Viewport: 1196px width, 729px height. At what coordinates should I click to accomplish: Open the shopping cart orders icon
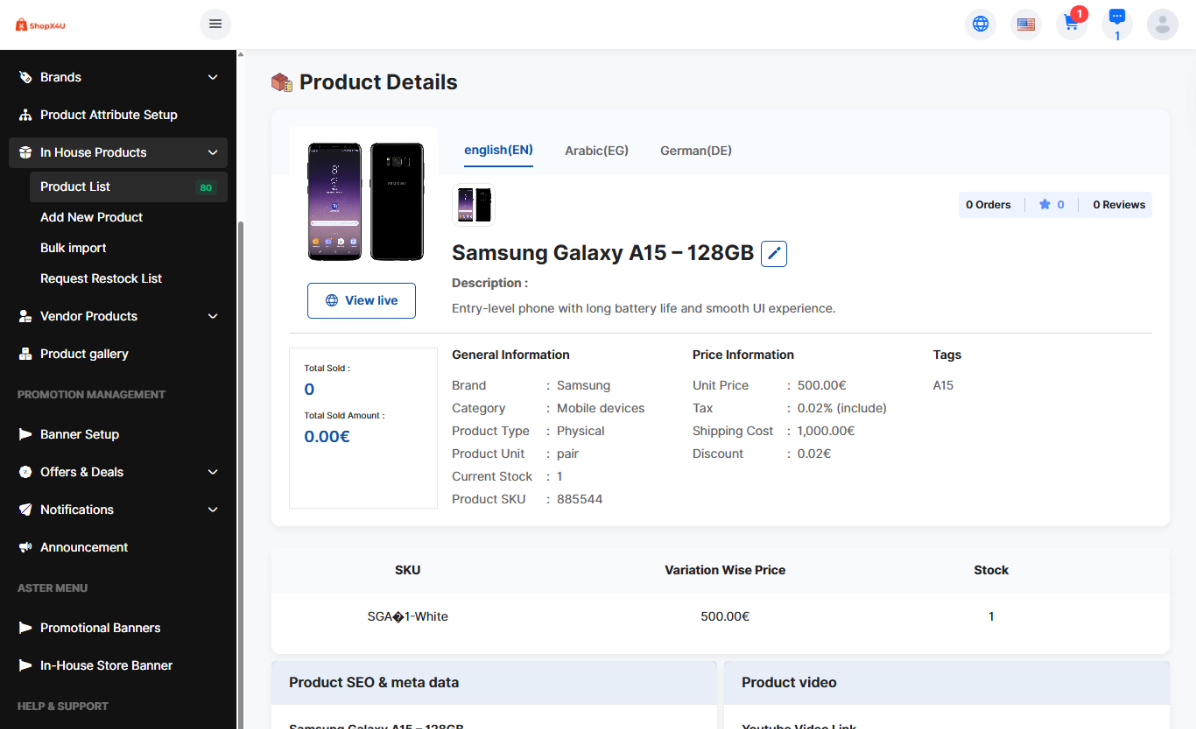pos(1071,24)
